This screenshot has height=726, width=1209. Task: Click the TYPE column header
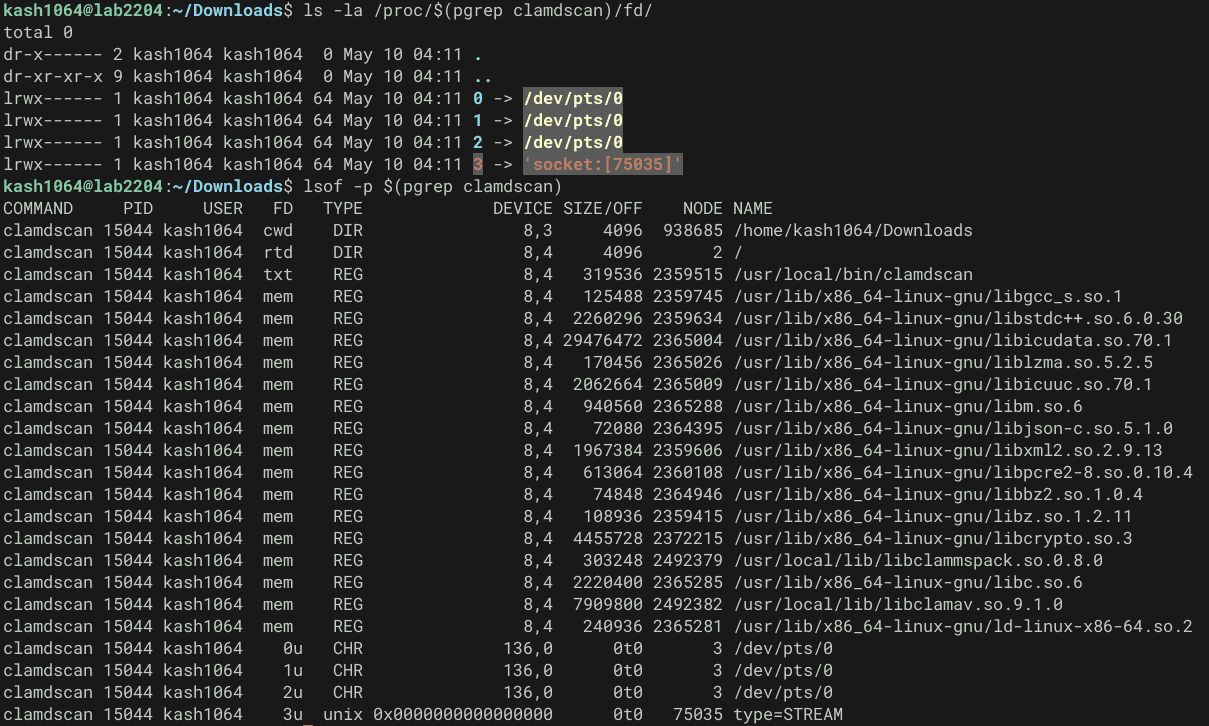(343, 208)
